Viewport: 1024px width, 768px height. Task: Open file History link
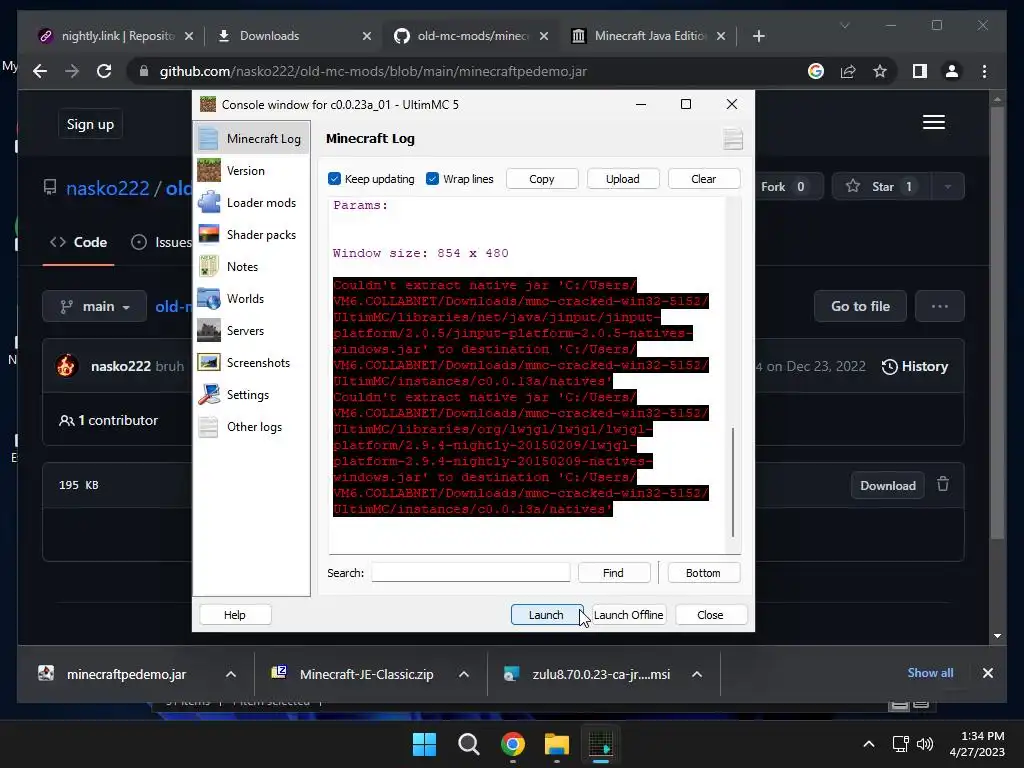[915, 366]
